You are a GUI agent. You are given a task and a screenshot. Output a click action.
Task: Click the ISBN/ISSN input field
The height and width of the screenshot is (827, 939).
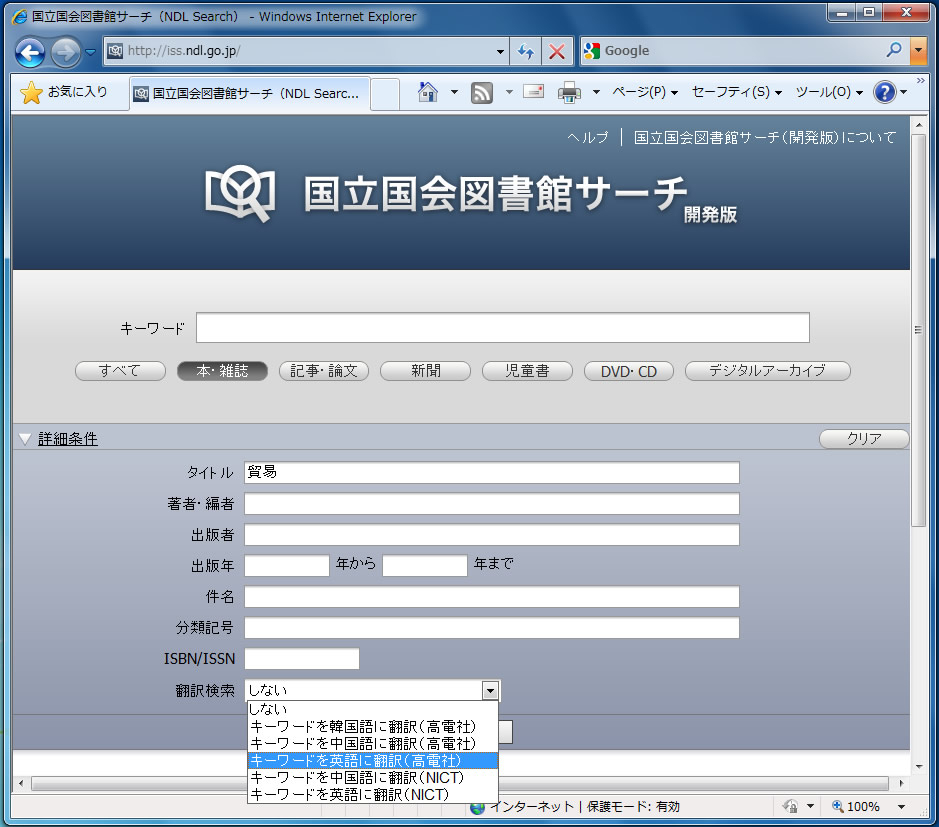302,659
